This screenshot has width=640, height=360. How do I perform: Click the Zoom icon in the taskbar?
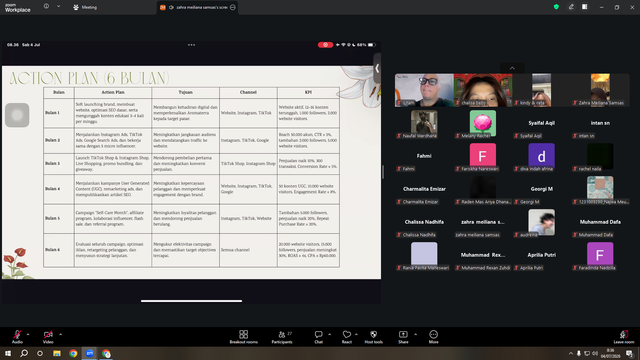coord(90,353)
